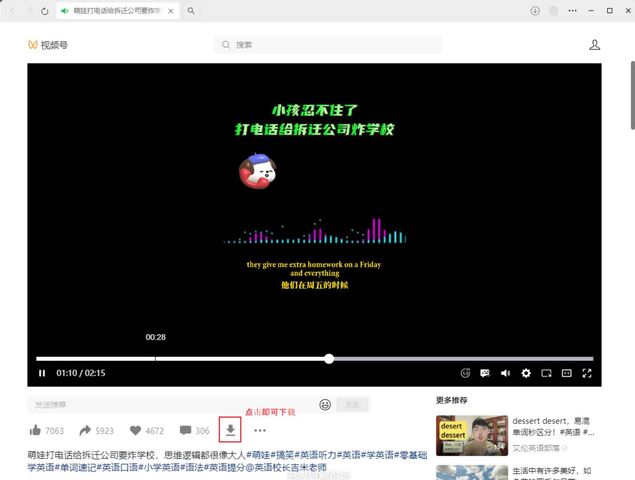635x480 pixels.
Task: Close the current browser tab
Action: click(173, 10)
